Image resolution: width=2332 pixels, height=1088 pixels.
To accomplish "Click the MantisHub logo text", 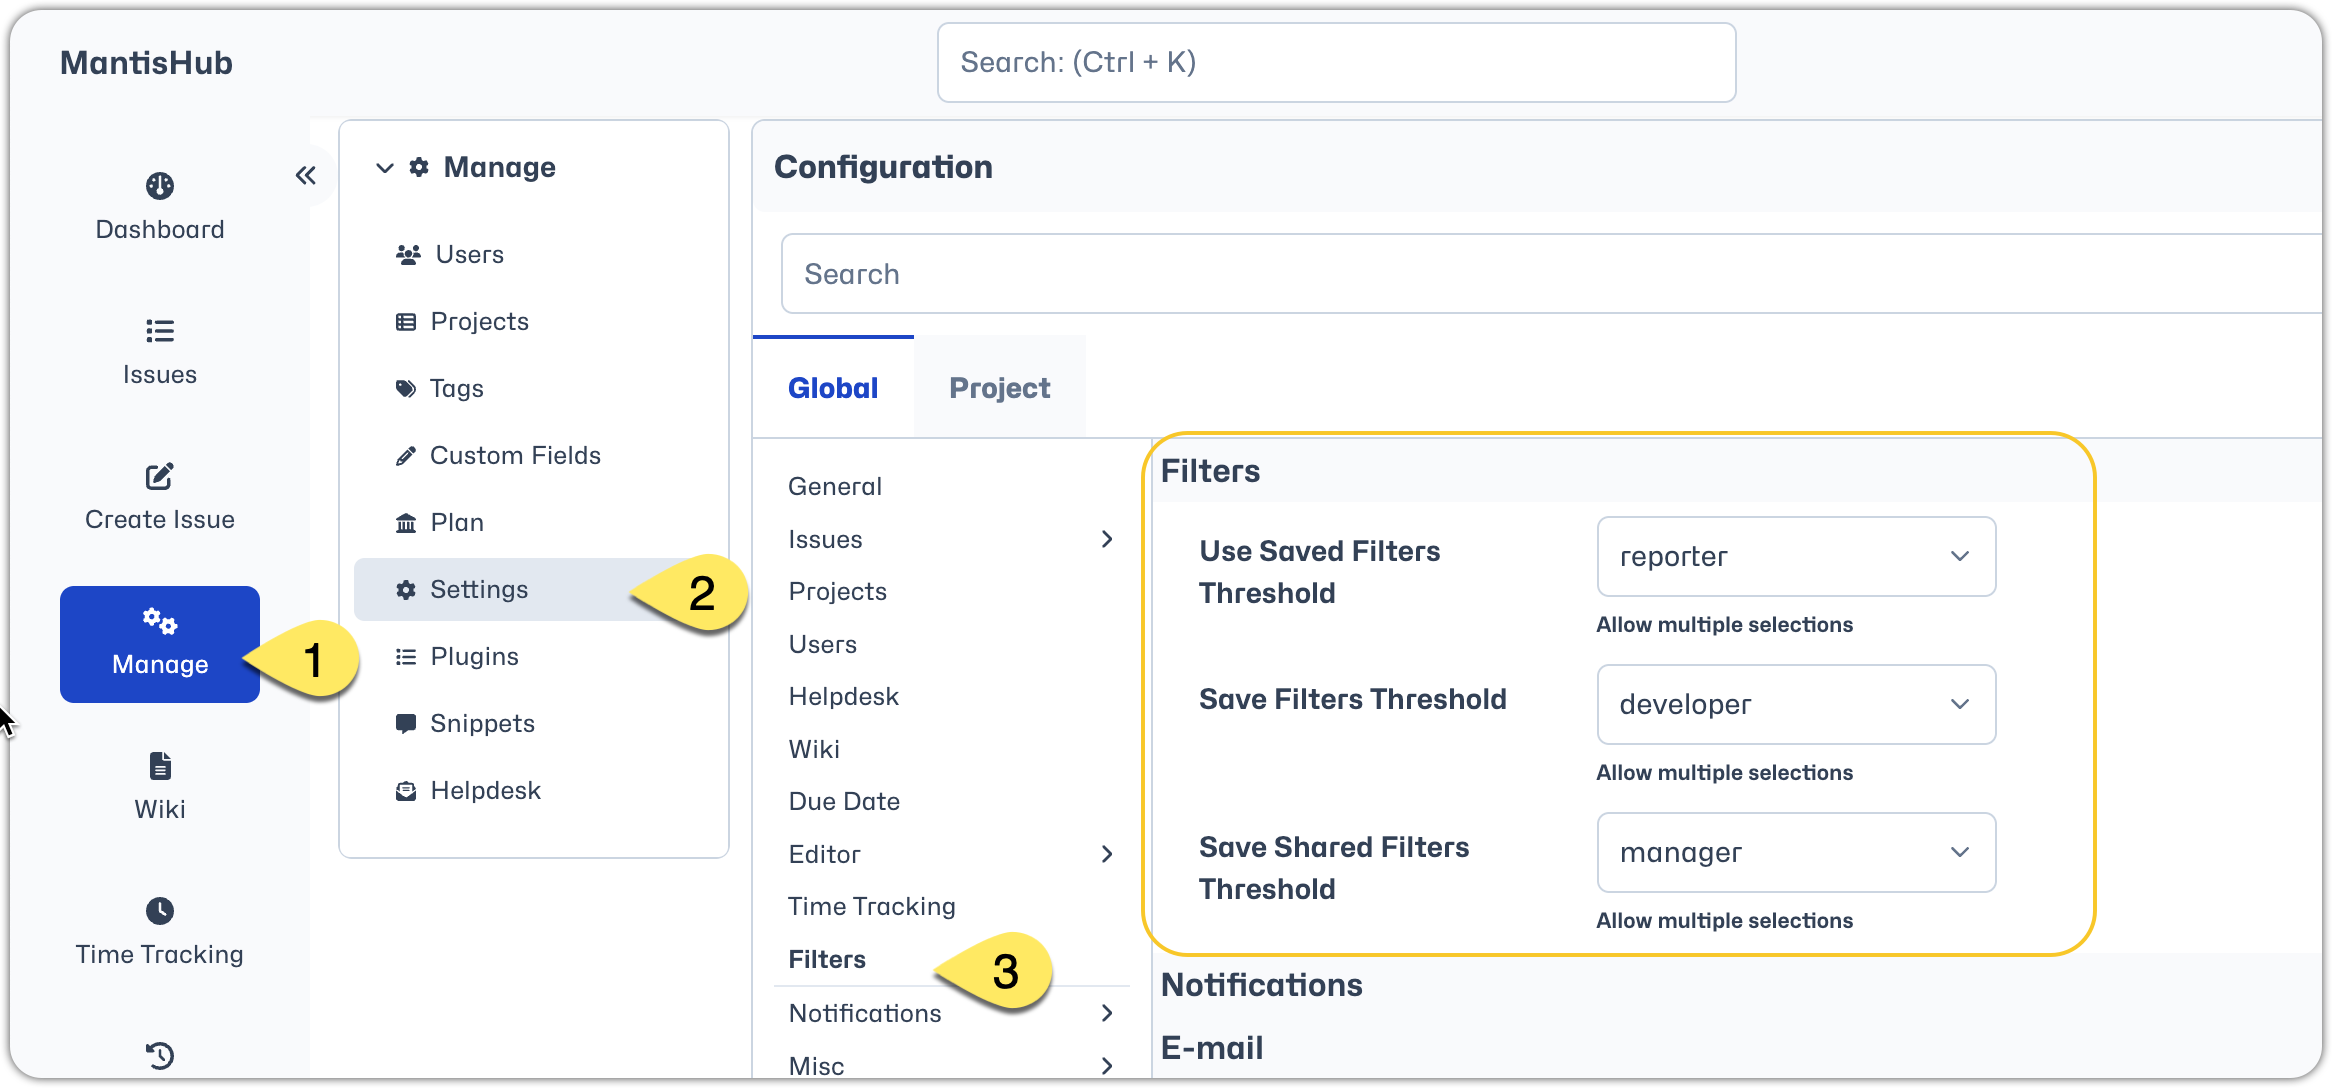I will [x=146, y=63].
